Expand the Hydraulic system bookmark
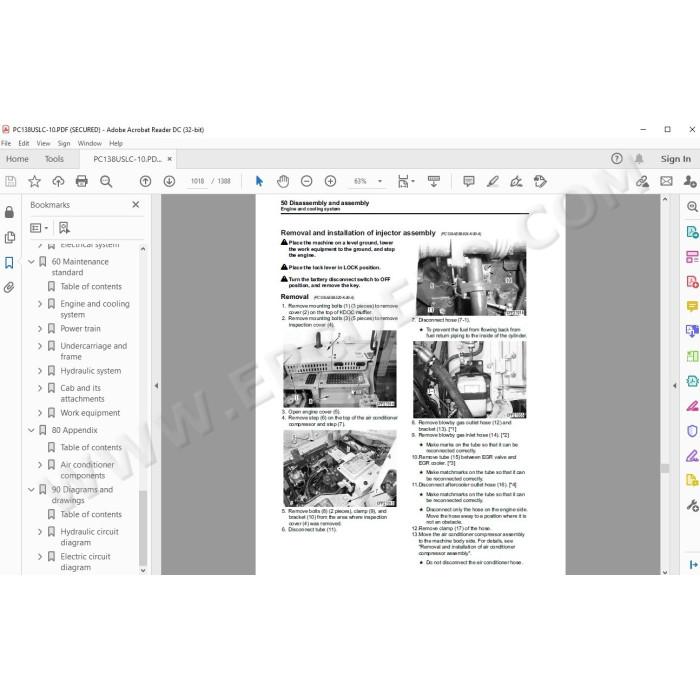This screenshot has width=700, height=700. (40, 371)
